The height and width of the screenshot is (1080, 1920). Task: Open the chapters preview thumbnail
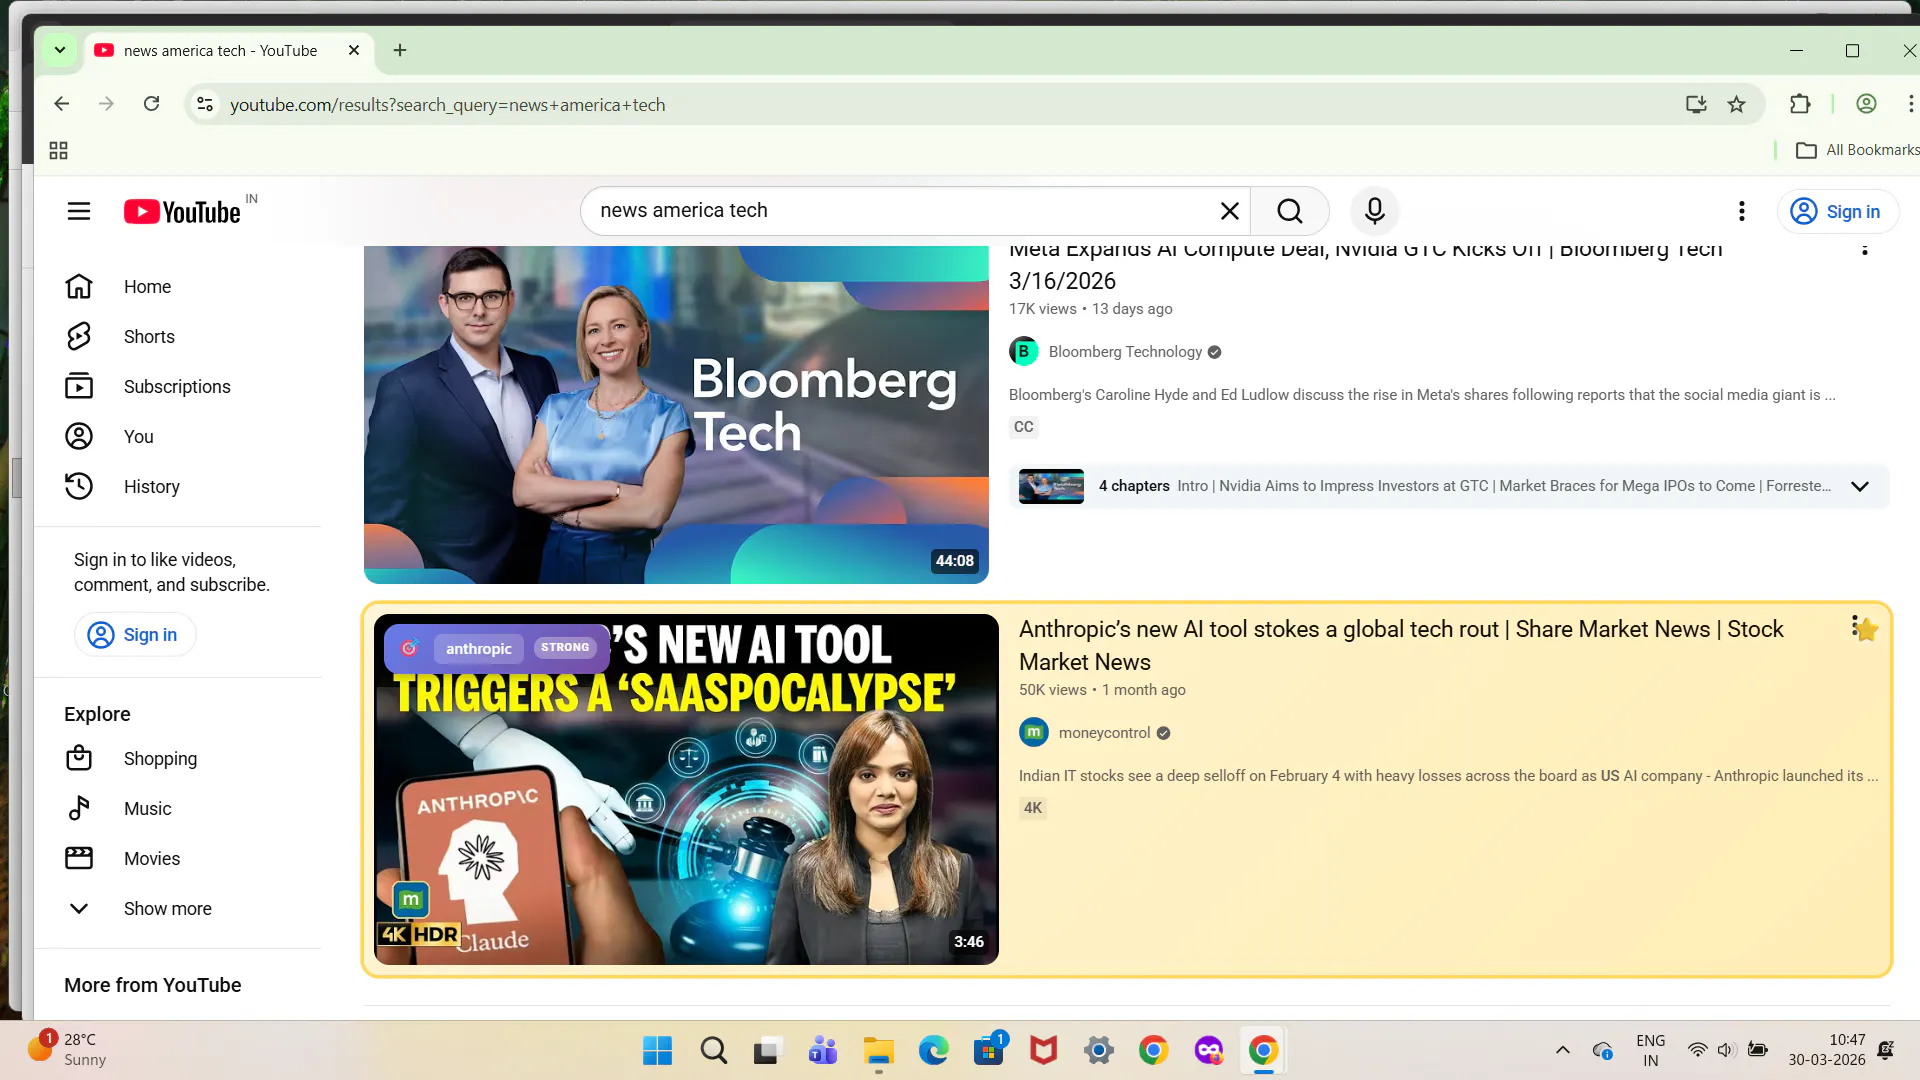click(1051, 486)
